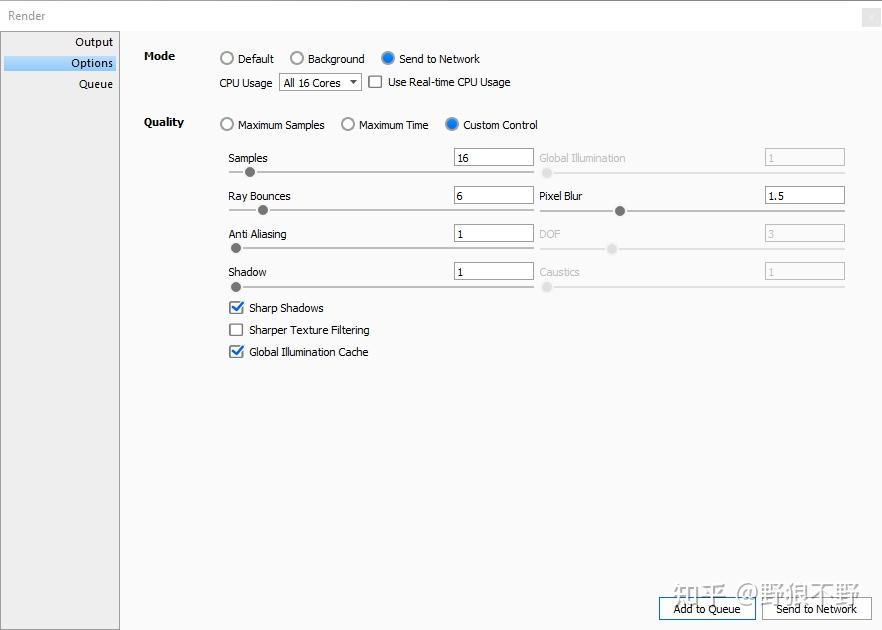Image resolution: width=882 pixels, height=630 pixels.
Task: Close the Render dialog window
Action: (x=870, y=17)
